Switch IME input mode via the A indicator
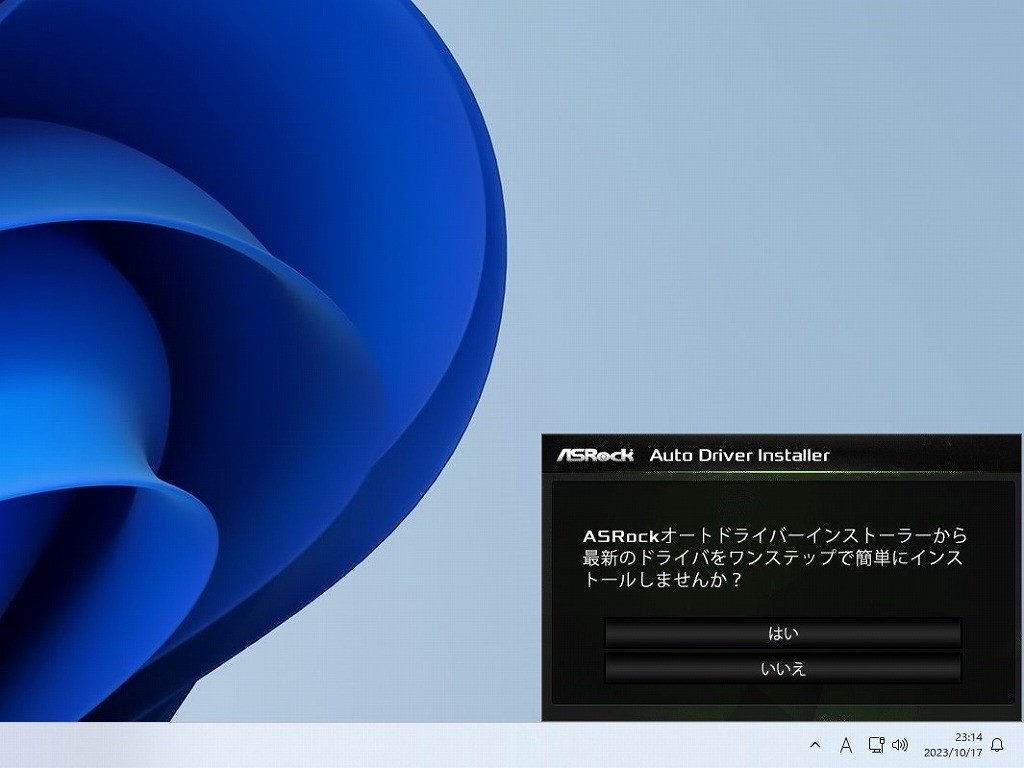Viewport: 1024px width, 768px height. 845,745
